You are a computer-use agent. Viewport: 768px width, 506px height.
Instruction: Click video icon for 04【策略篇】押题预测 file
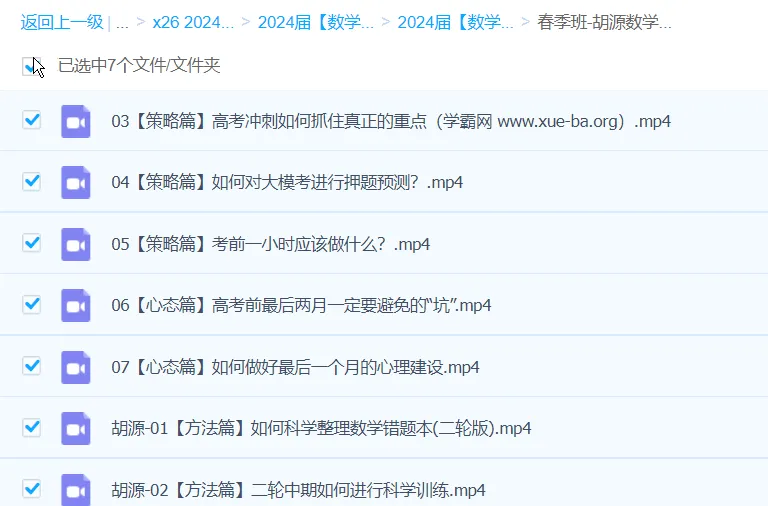pyautogui.click(x=76, y=182)
